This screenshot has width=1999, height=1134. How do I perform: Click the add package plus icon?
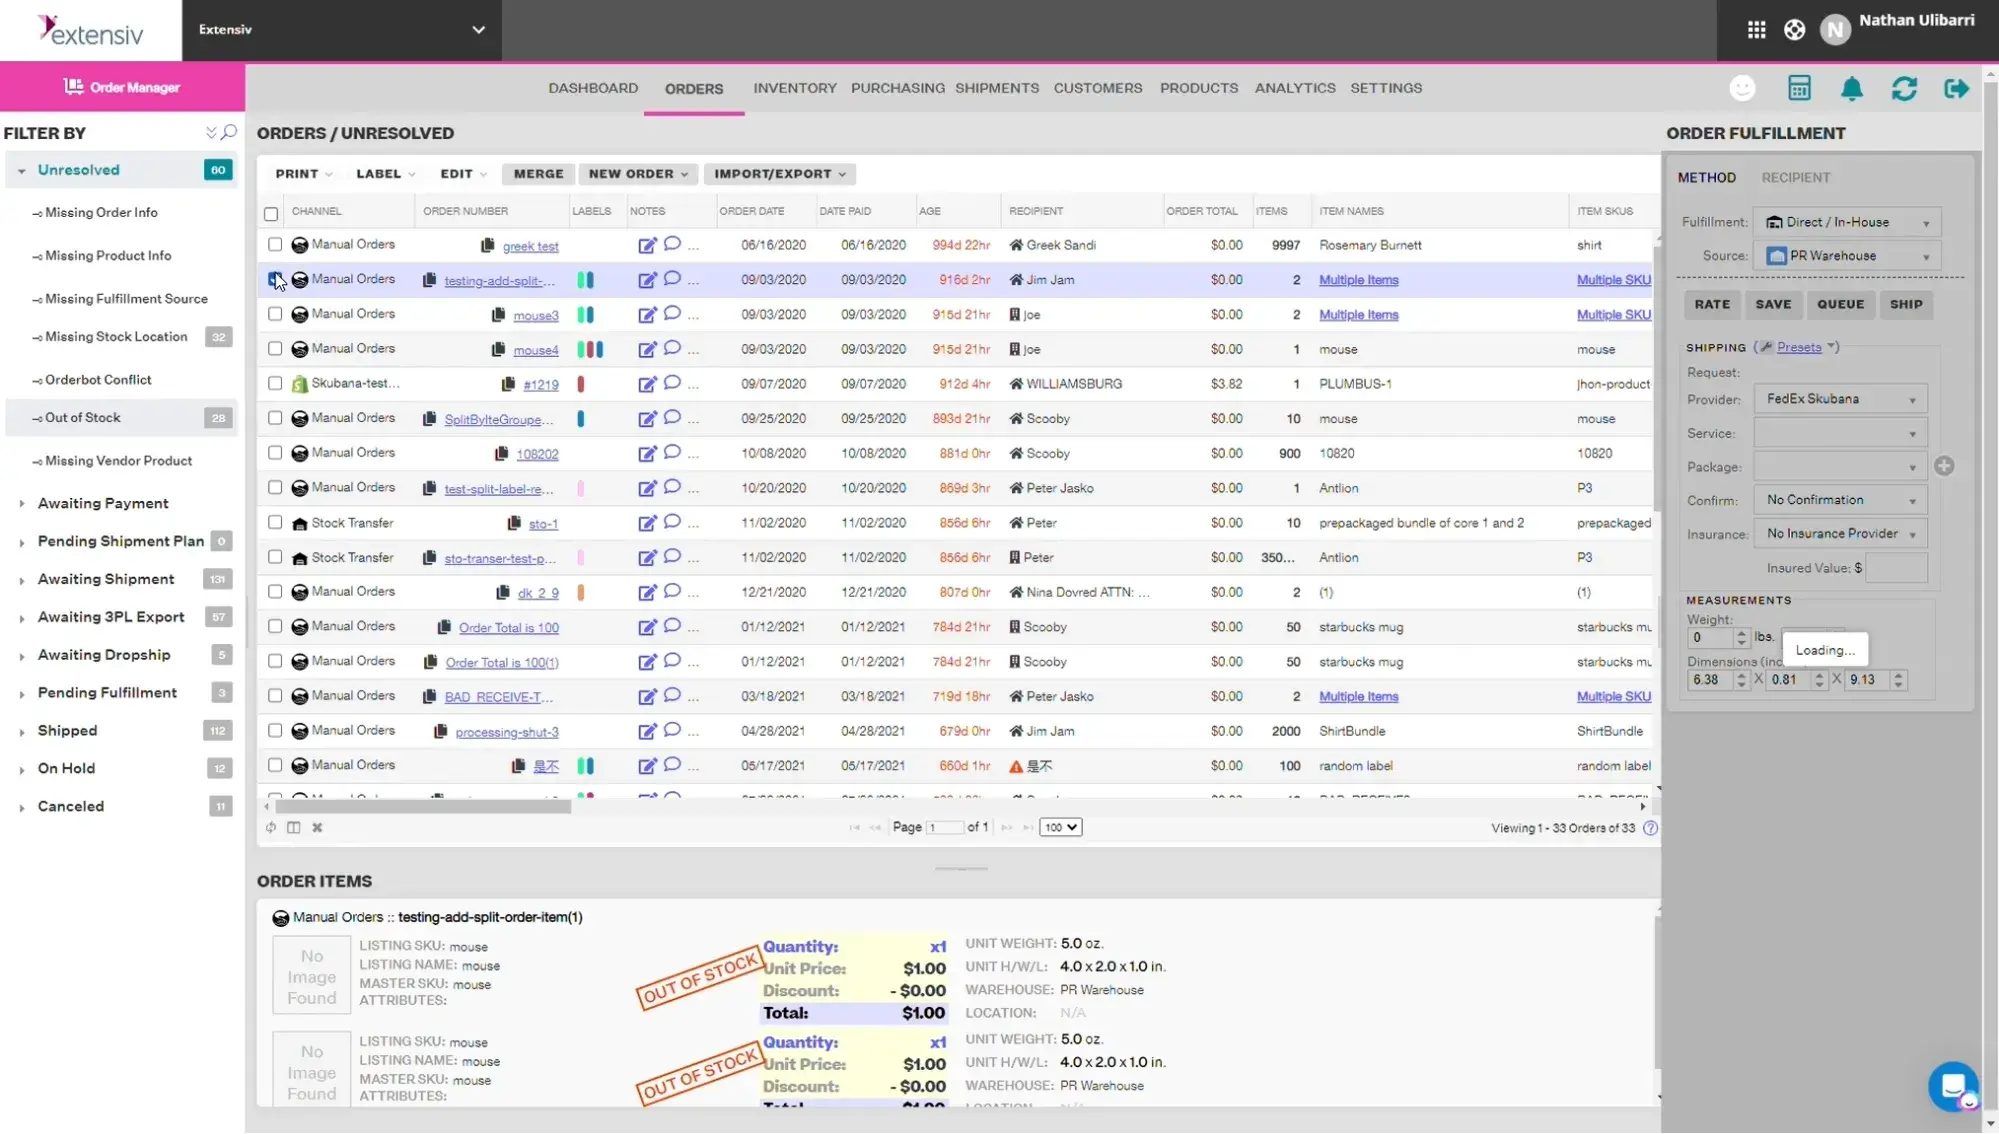click(1945, 465)
